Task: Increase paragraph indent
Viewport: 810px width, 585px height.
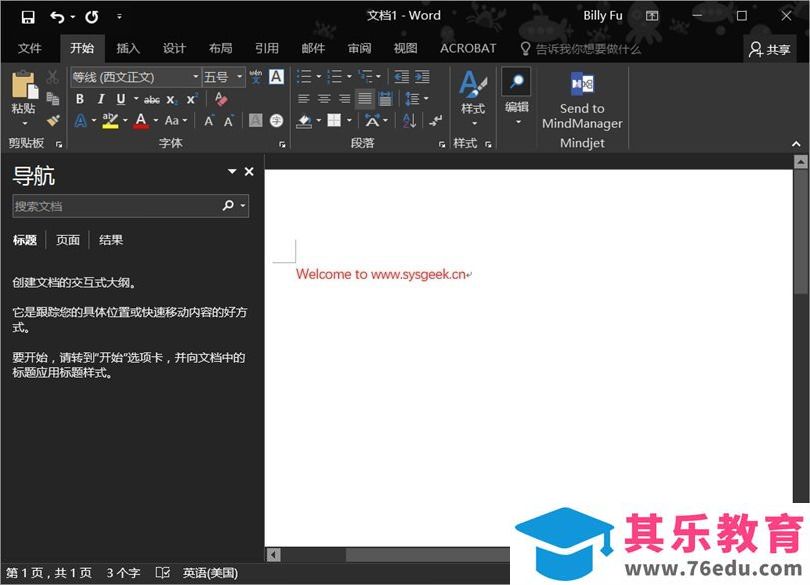Action: (x=422, y=77)
